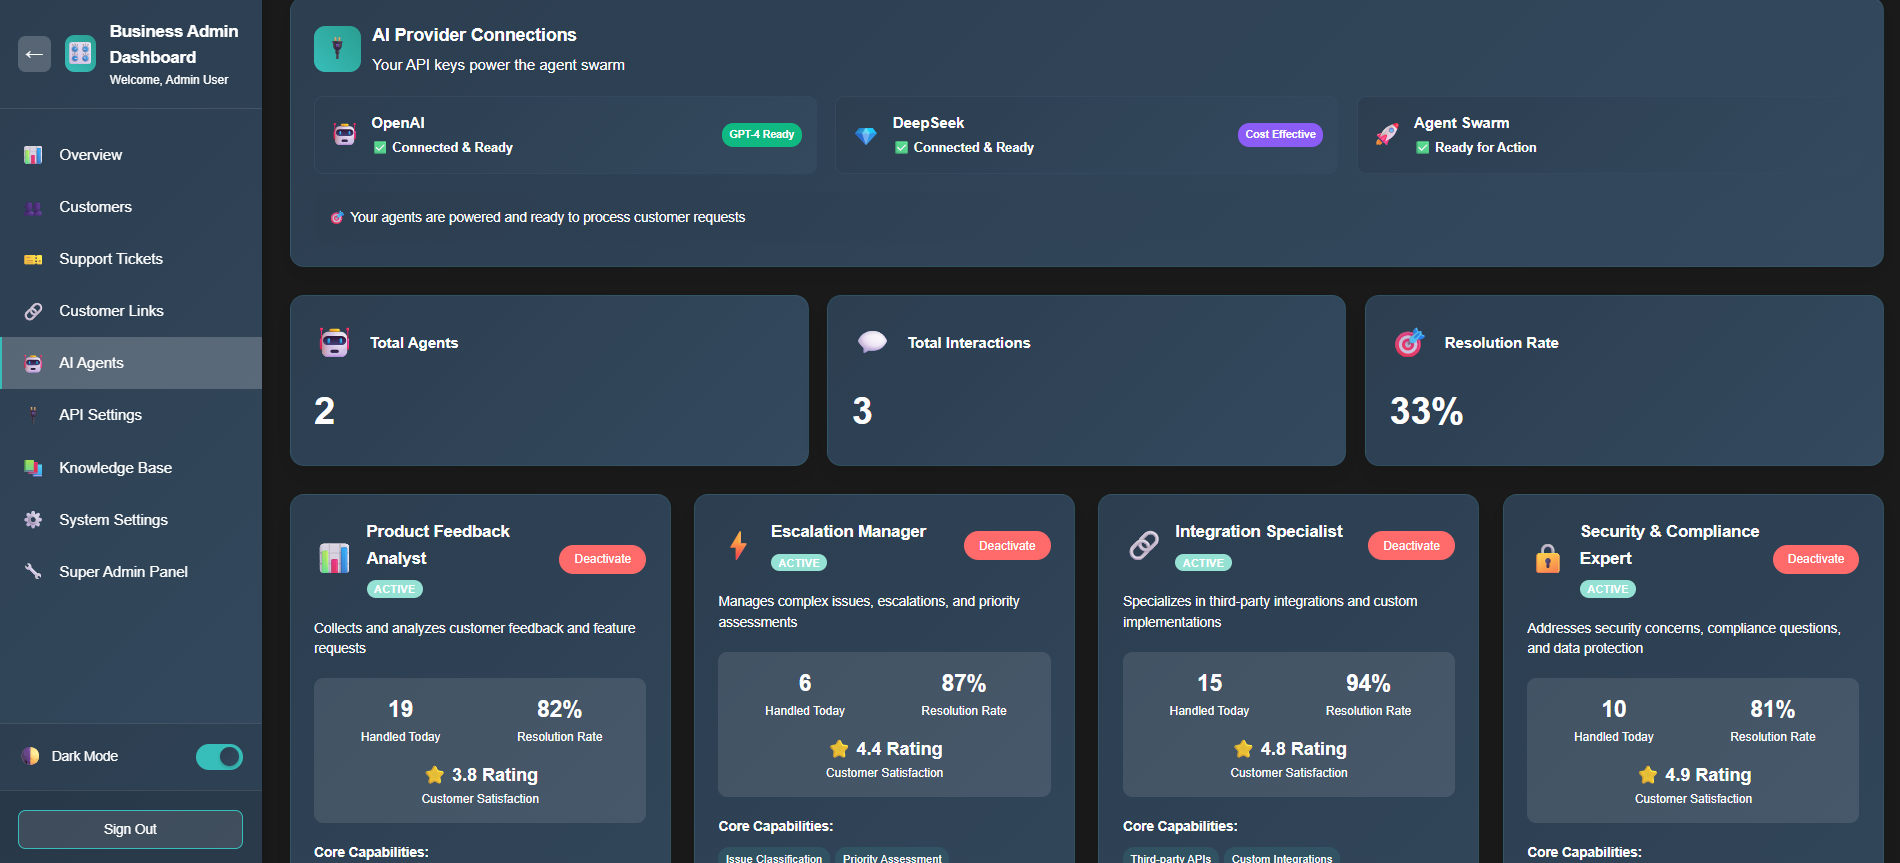Click the DeepSeek diamond icon

866,135
